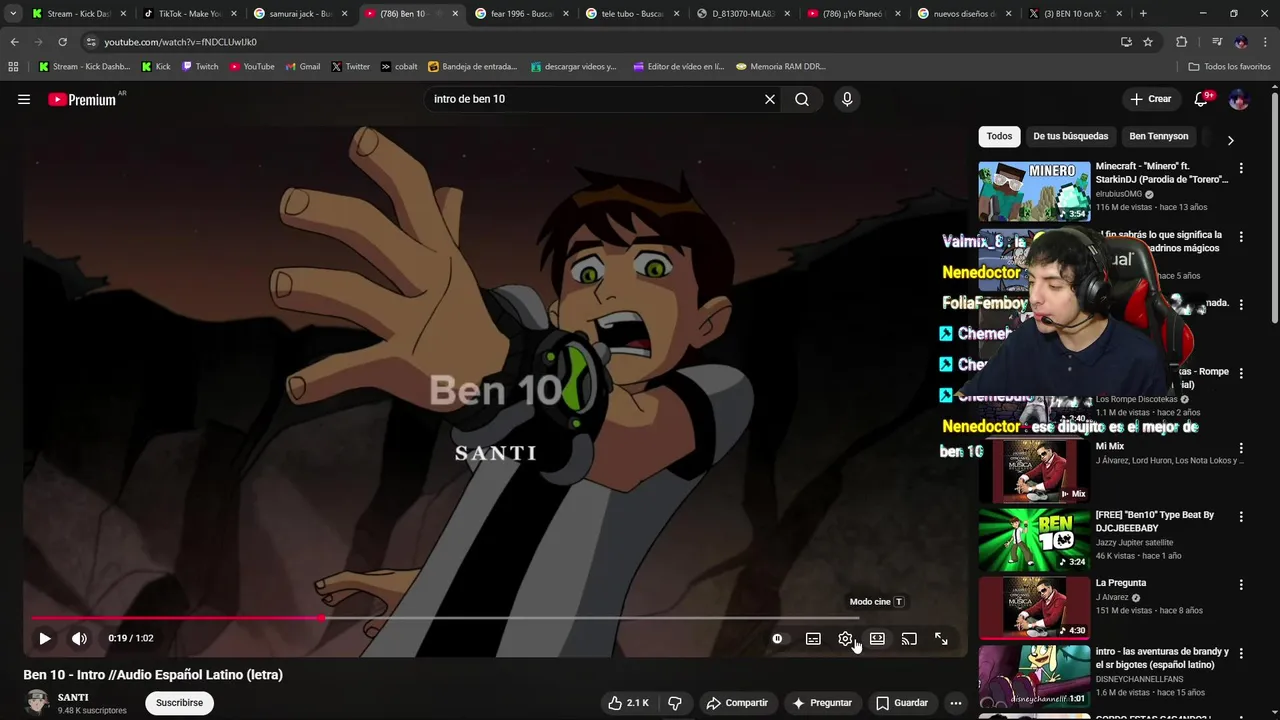Start voice search with microphone icon
Screen dimensions: 1280x720
(x=847, y=99)
